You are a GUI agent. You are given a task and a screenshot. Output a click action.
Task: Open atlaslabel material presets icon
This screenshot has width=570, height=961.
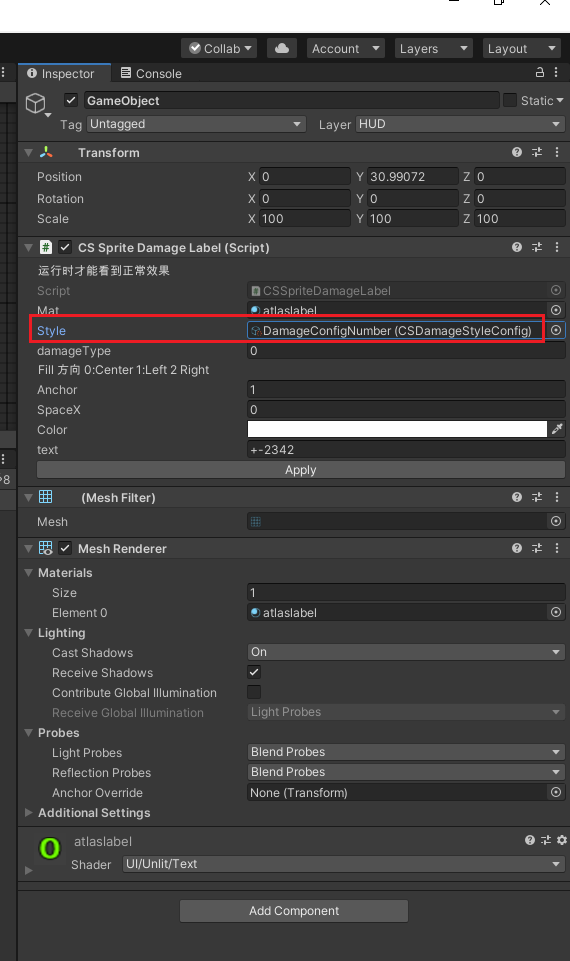[x=546, y=840]
